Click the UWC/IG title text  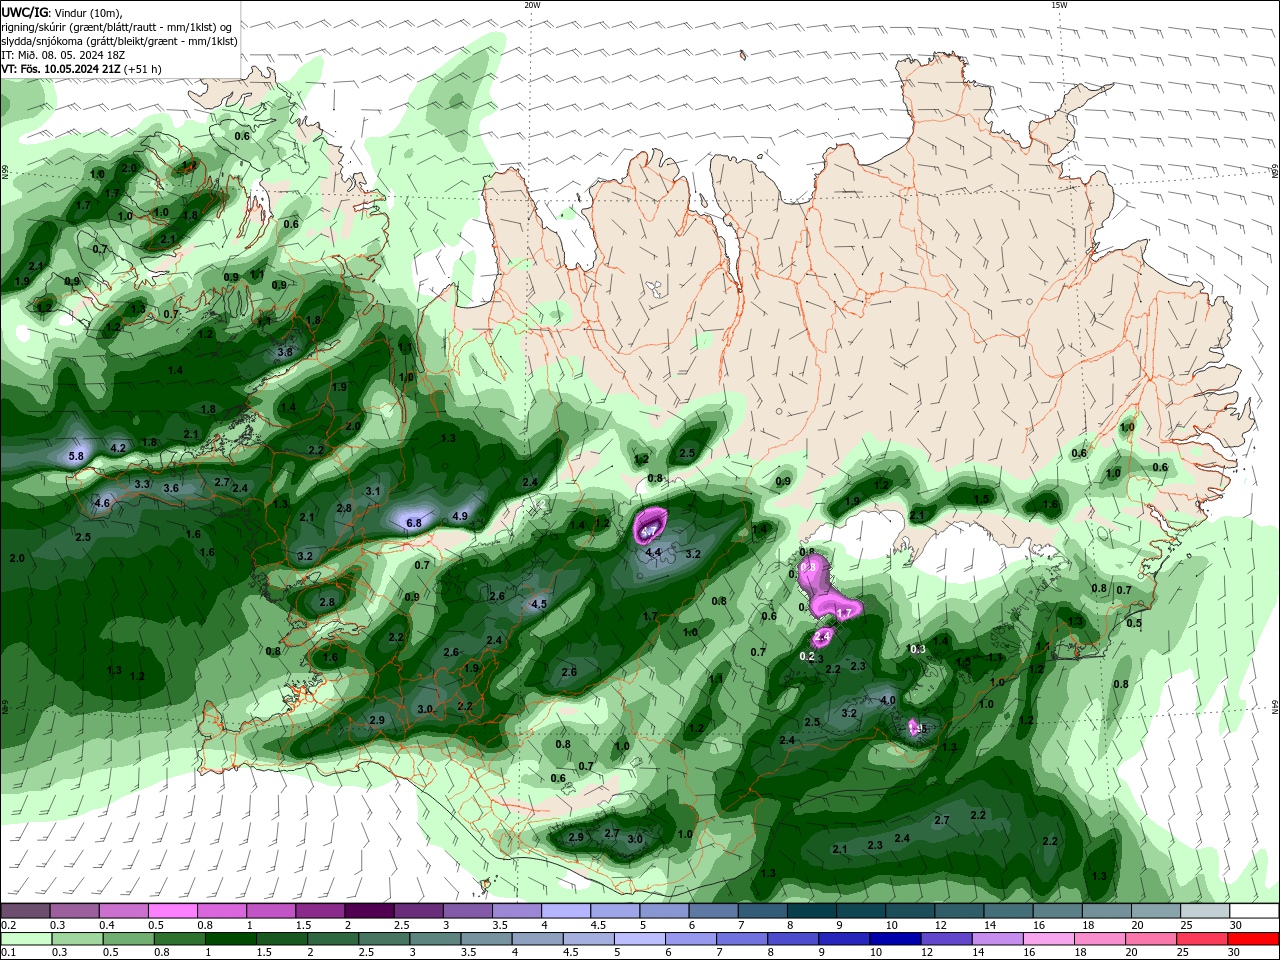pos(25,12)
